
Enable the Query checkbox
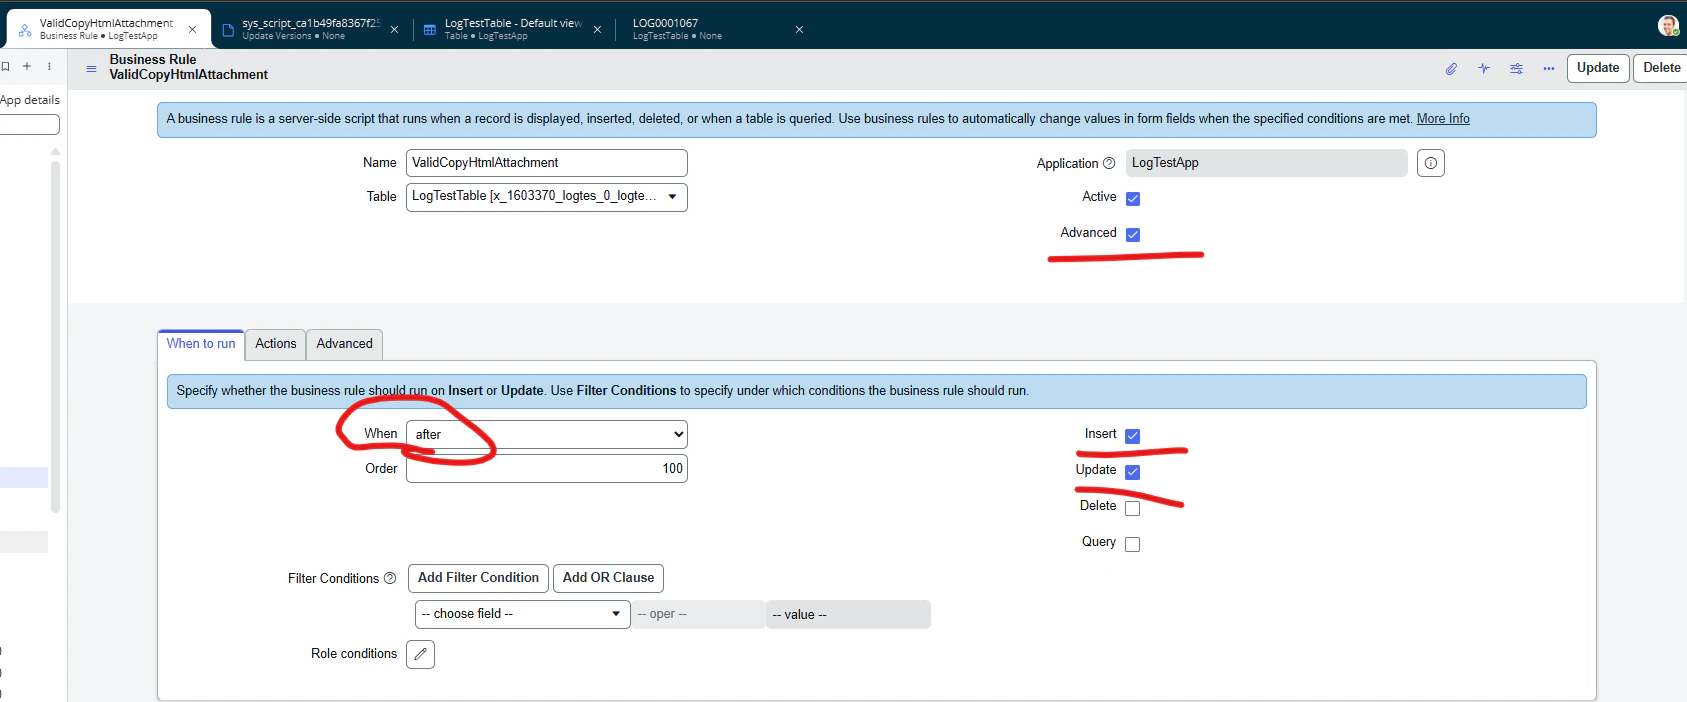[x=1133, y=544]
